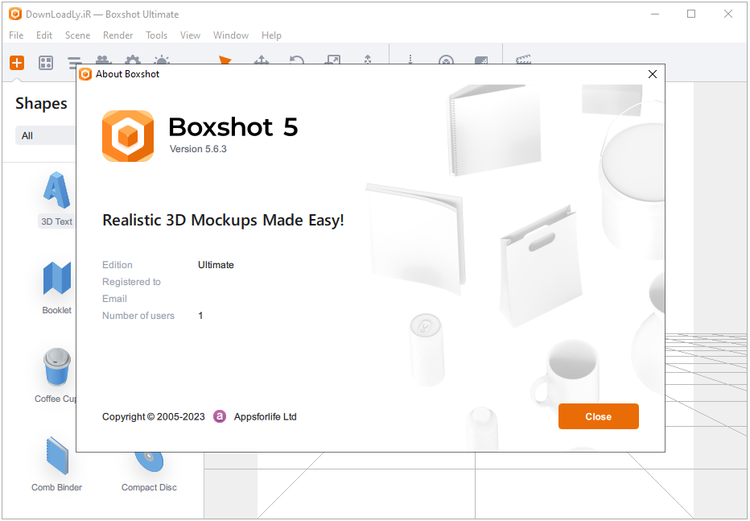Open the Help menu
Screen dimensions: 750x521
click(271, 35)
